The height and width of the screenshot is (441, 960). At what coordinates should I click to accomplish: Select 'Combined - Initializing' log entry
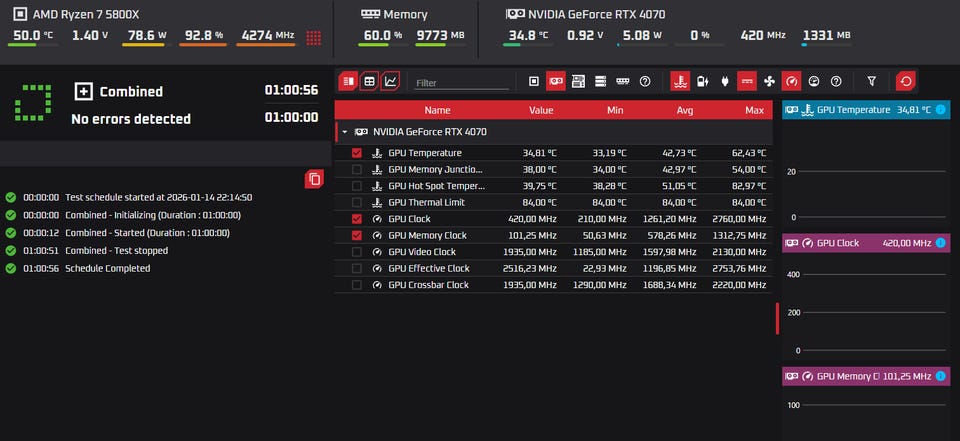[152, 215]
